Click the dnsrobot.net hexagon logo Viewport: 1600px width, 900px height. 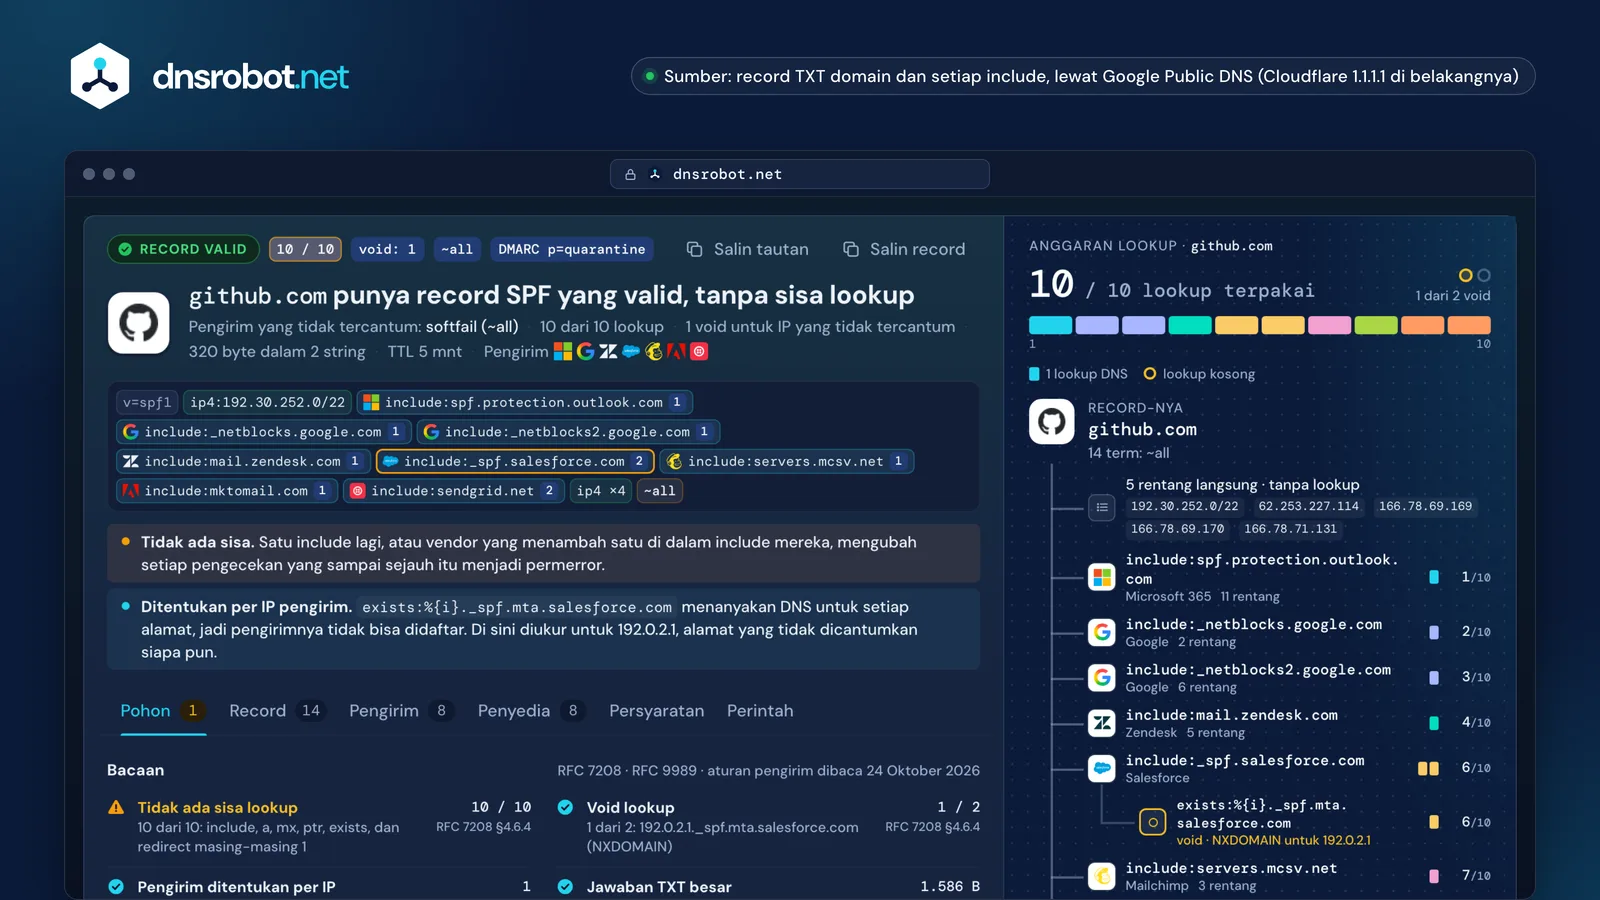tap(100, 76)
